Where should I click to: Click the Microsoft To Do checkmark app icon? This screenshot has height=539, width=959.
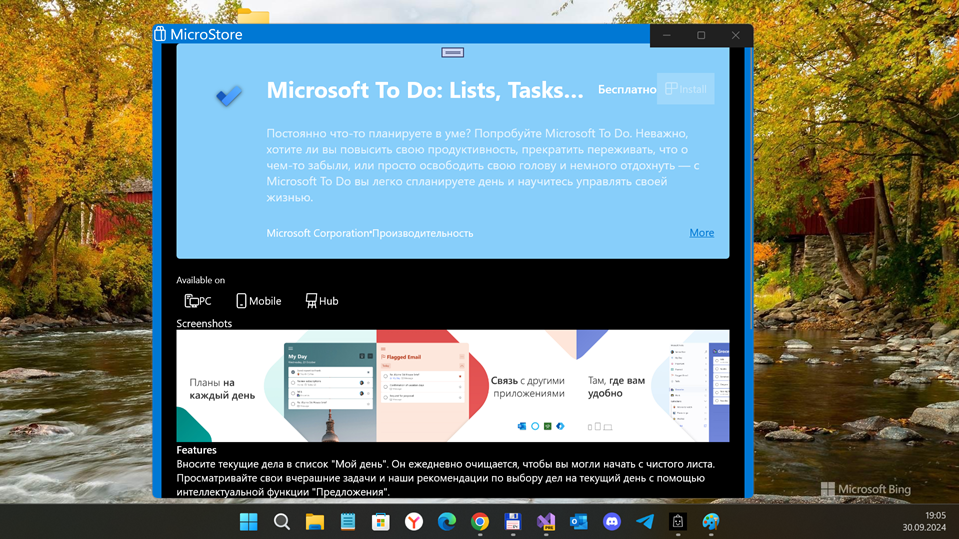coord(229,95)
